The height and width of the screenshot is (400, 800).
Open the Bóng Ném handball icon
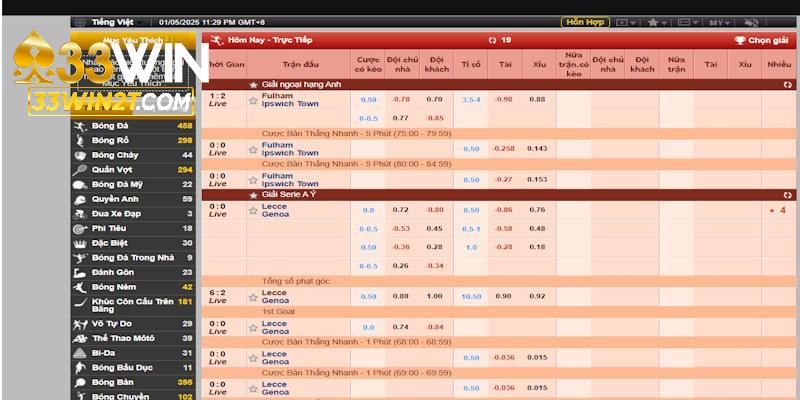coord(80,287)
